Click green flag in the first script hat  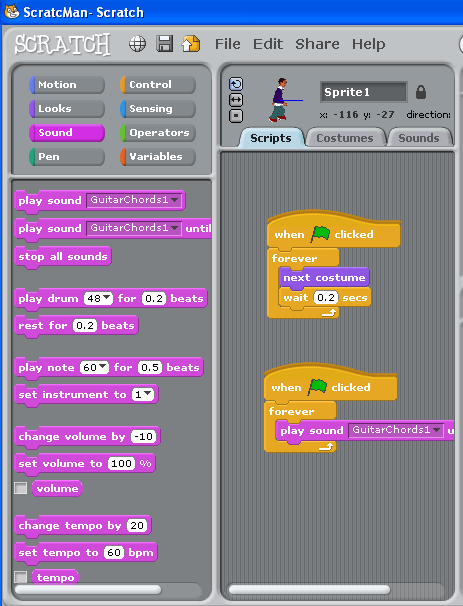[320, 234]
